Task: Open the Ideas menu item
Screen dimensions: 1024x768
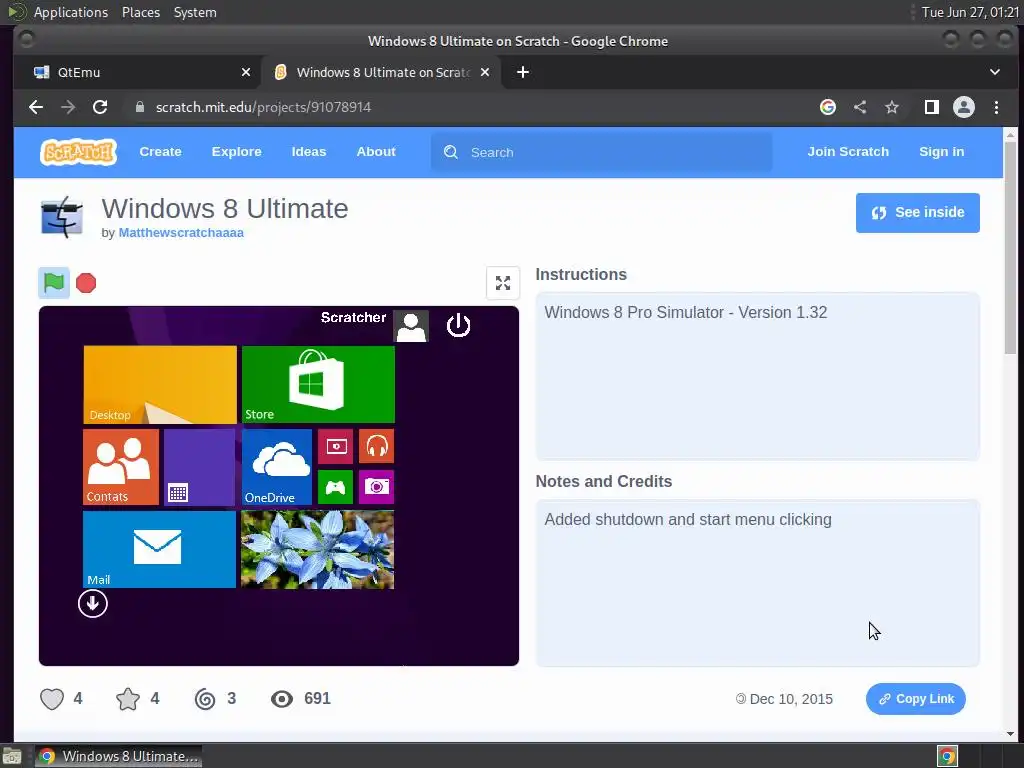Action: (x=309, y=152)
